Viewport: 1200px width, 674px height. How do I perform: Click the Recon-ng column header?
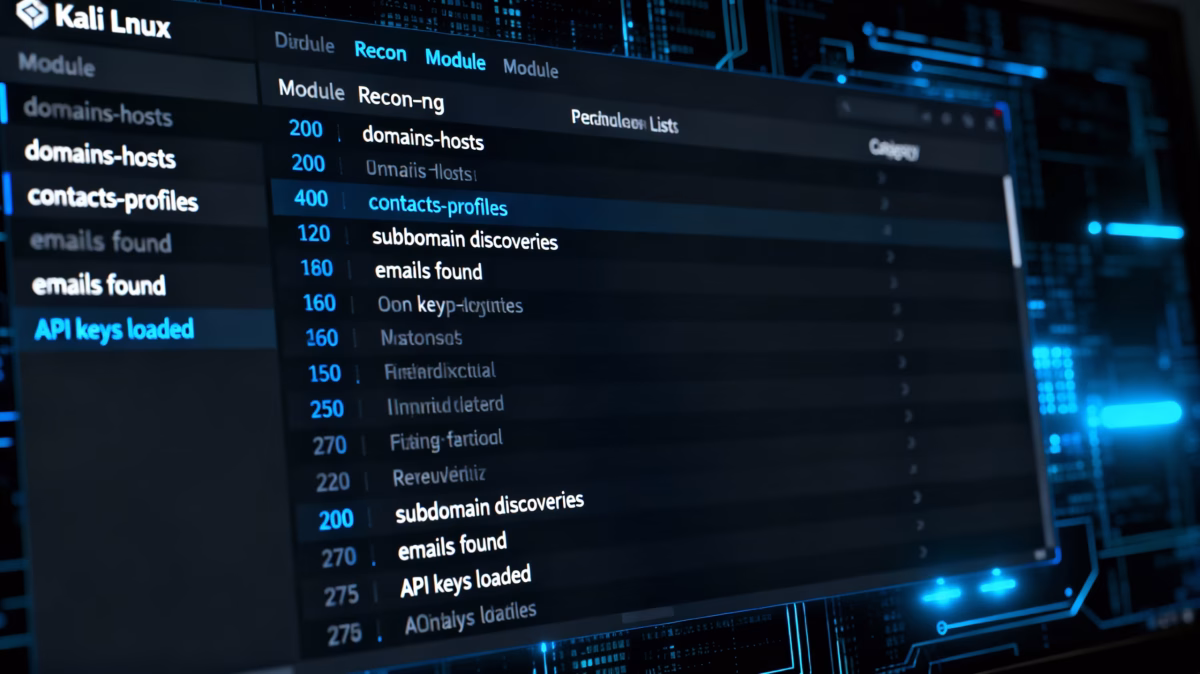[x=401, y=98]
